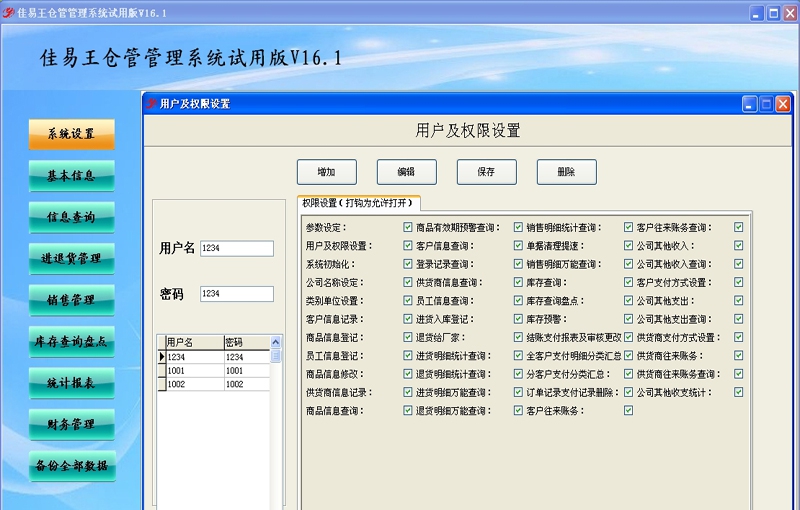The image size is (800, 510).
Task: Toggle the 库存查询盘点 permission checkbox
Action: (628, 300)
